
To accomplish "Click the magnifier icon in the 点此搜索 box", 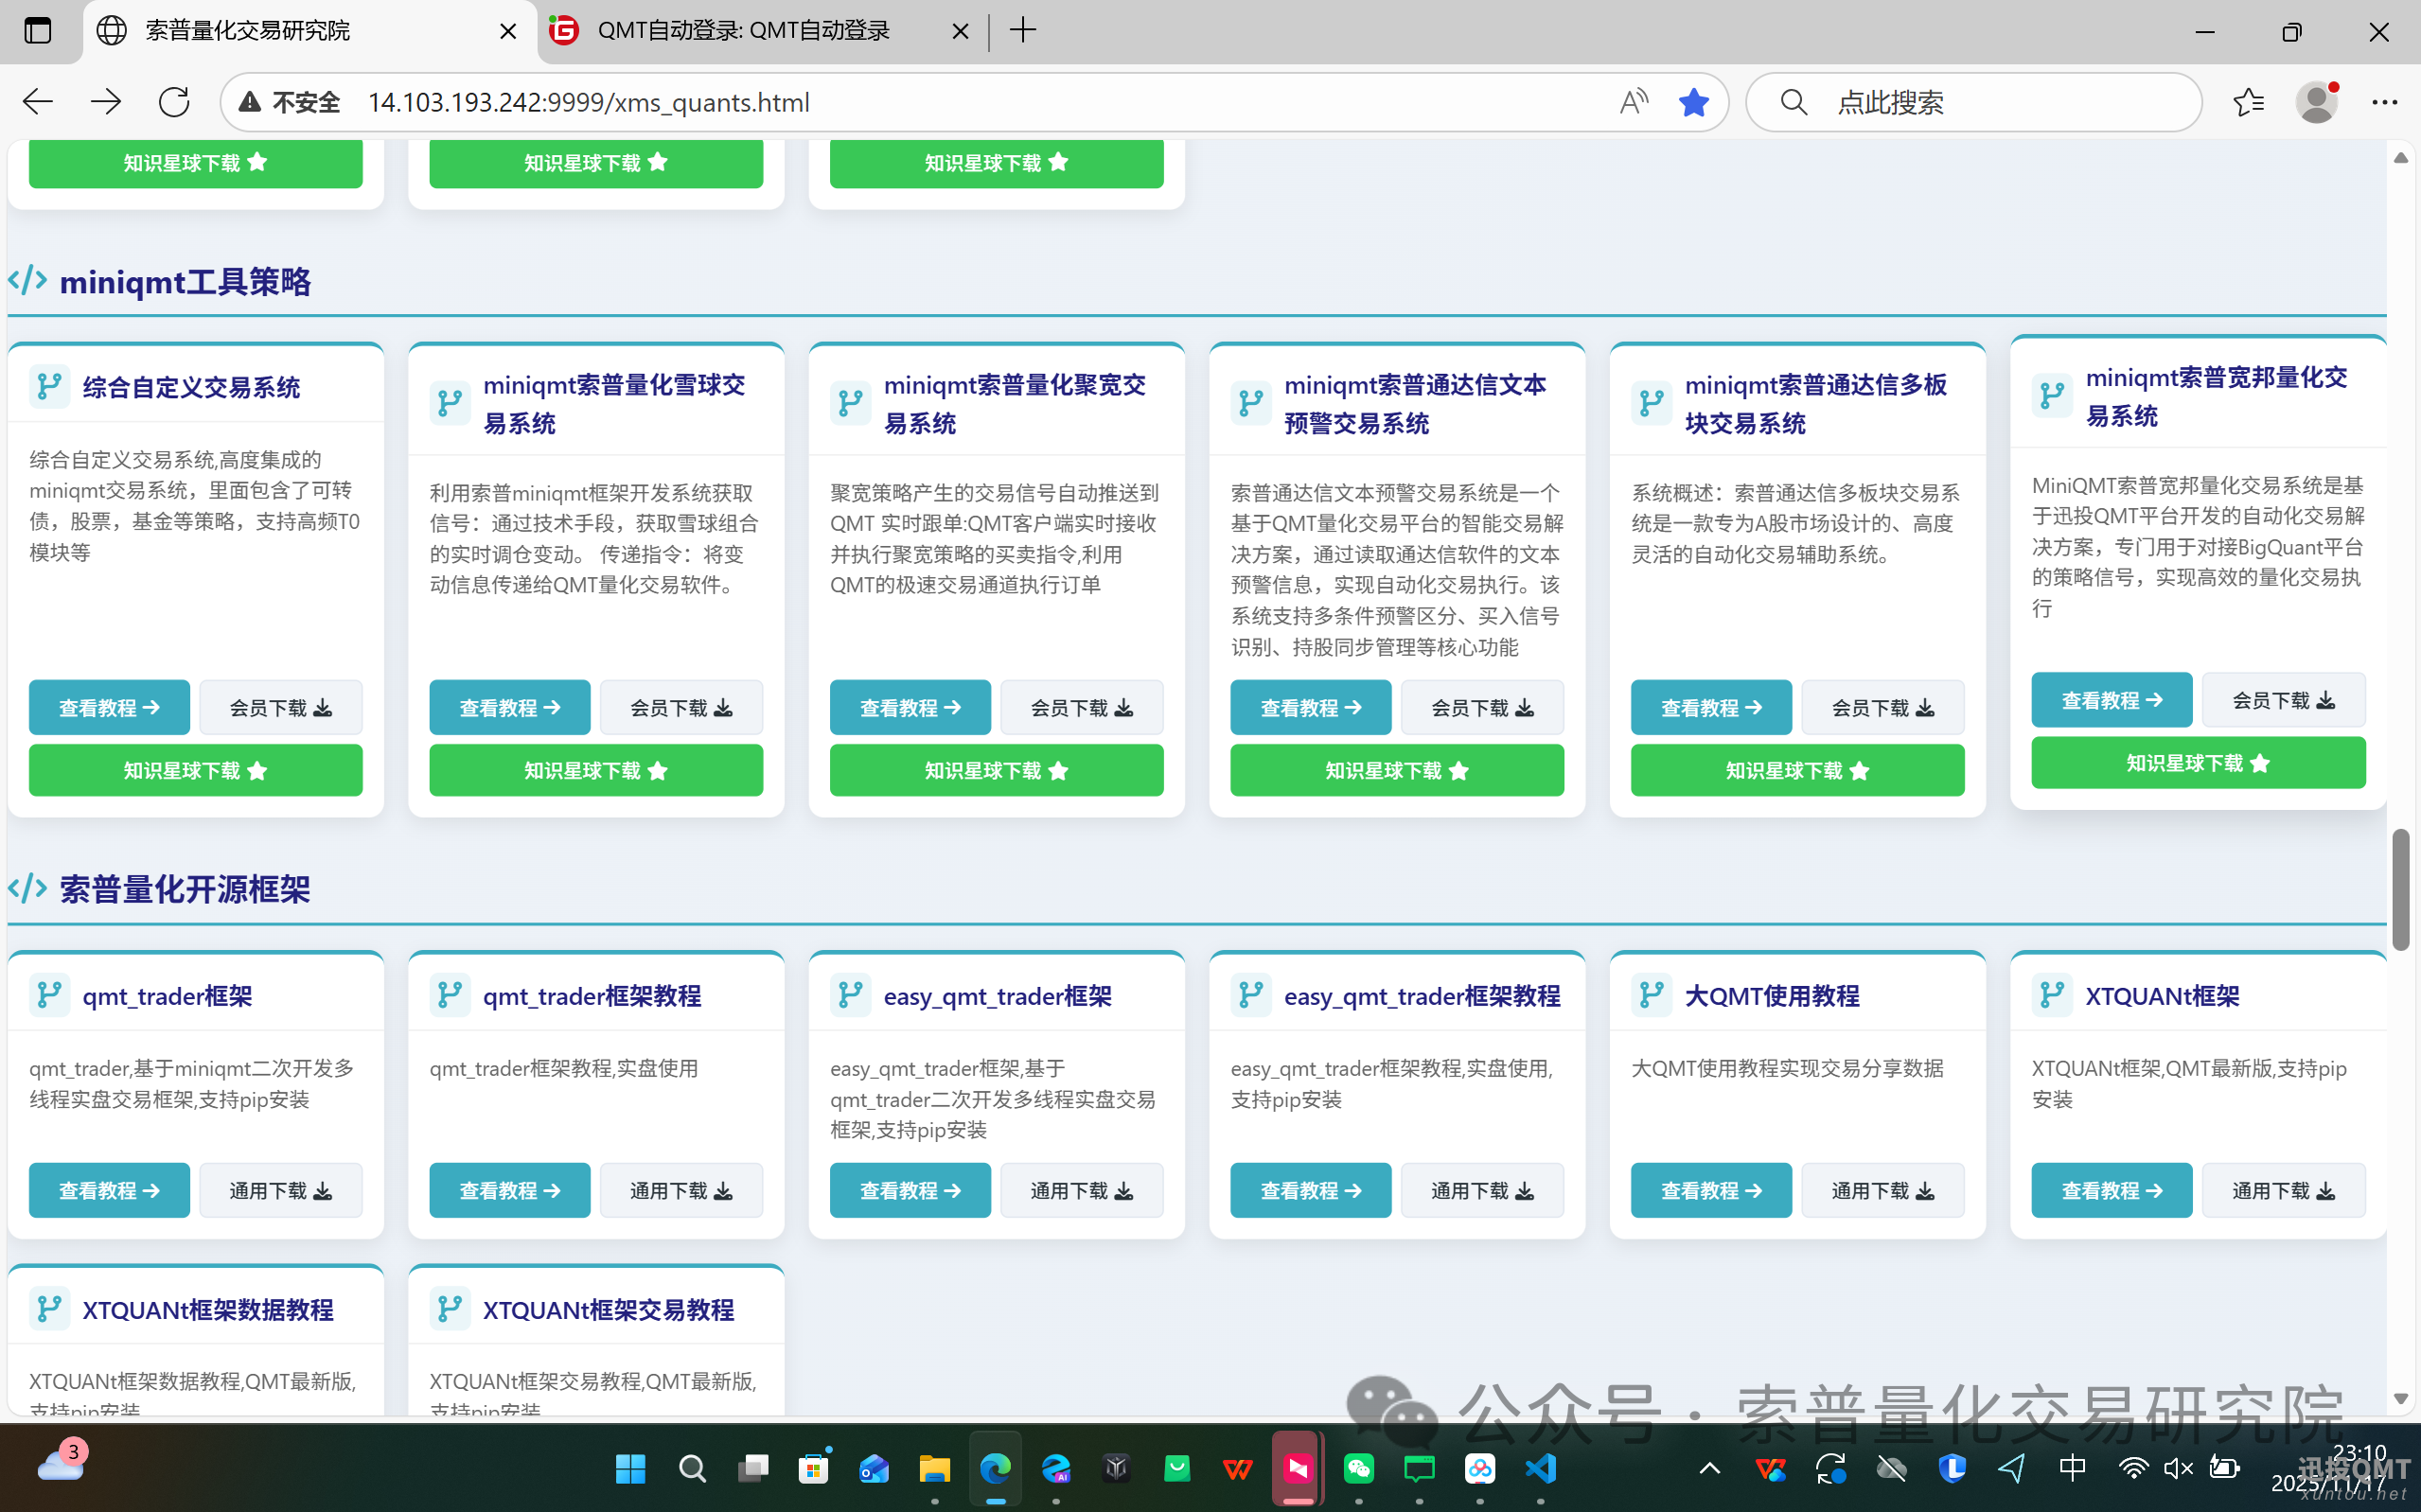I will pyautogui.click(x=1793, y=101).
